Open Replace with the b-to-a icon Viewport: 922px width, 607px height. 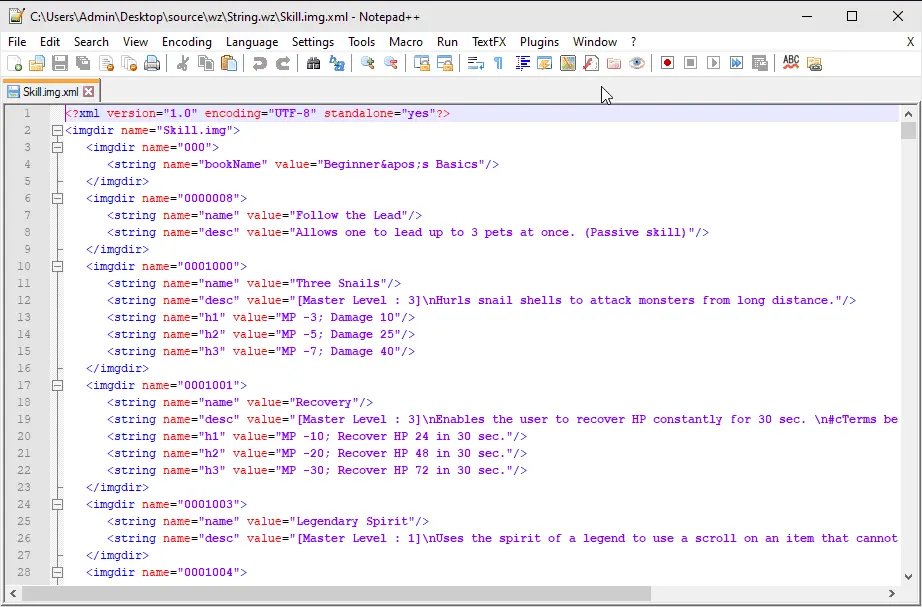(x=337, y=64)
